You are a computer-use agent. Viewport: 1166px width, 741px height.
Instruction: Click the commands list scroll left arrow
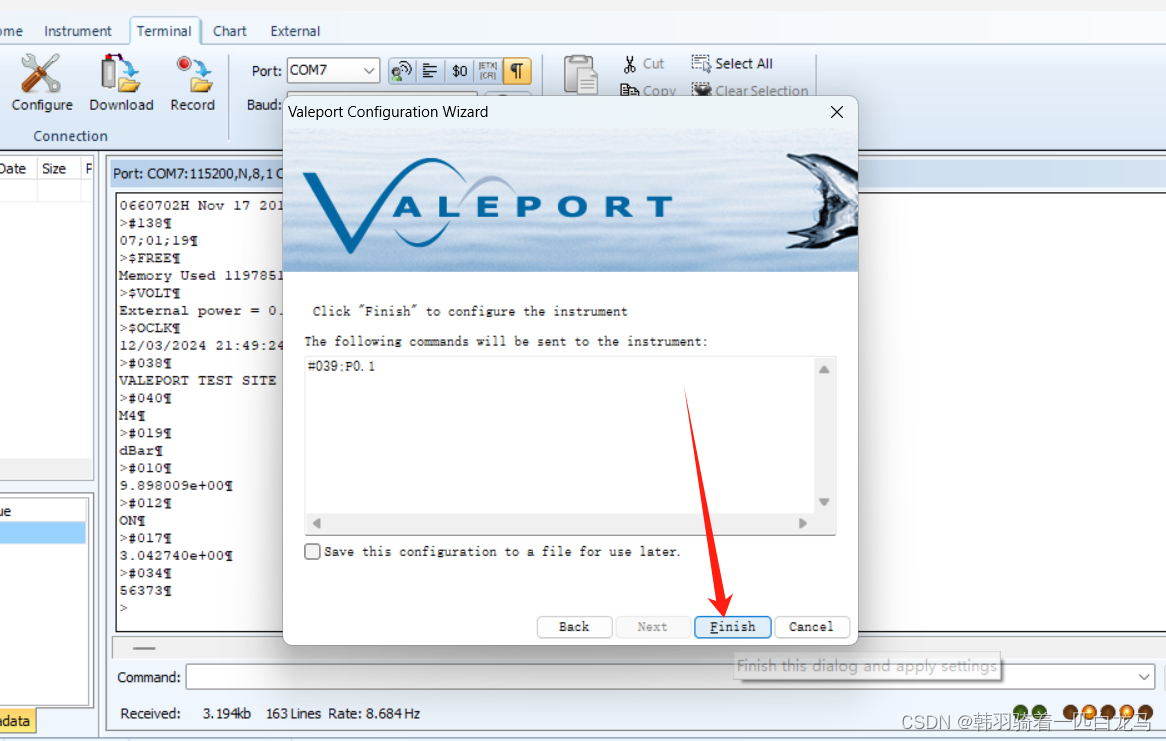[x=317, y=523]
